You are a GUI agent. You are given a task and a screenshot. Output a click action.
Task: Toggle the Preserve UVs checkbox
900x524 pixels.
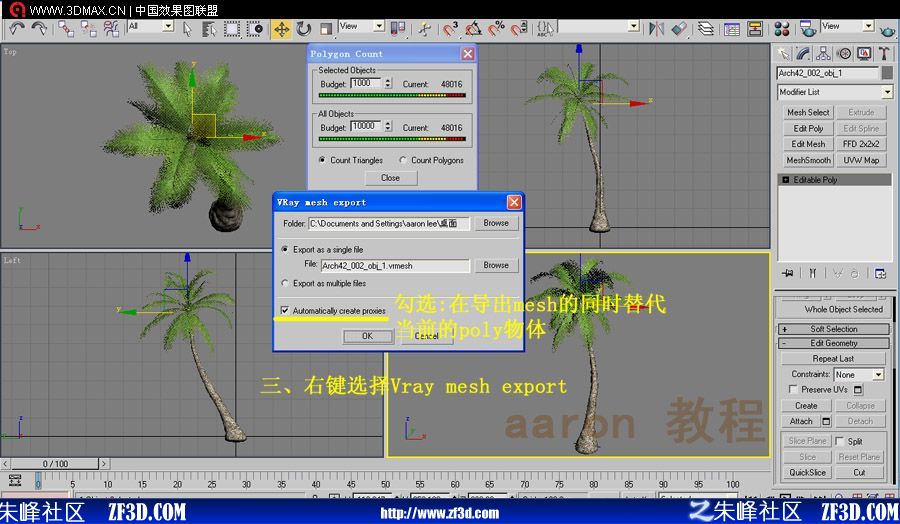pyautogui.click(x=793, y=389)
